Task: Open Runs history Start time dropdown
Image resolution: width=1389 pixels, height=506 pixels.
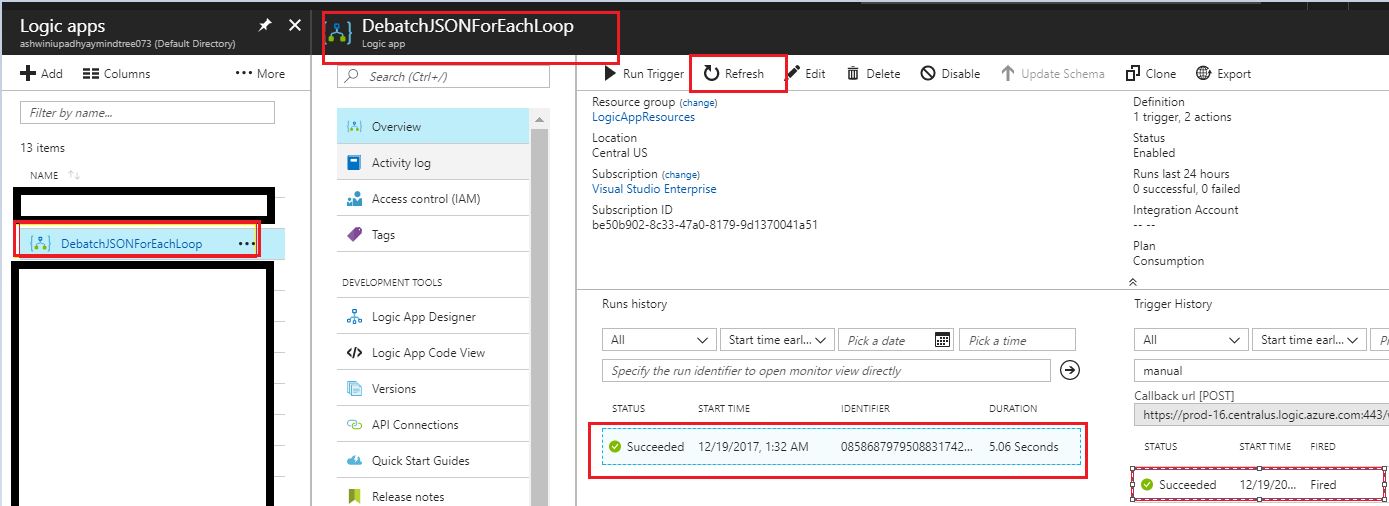Action: coord(779,340)
